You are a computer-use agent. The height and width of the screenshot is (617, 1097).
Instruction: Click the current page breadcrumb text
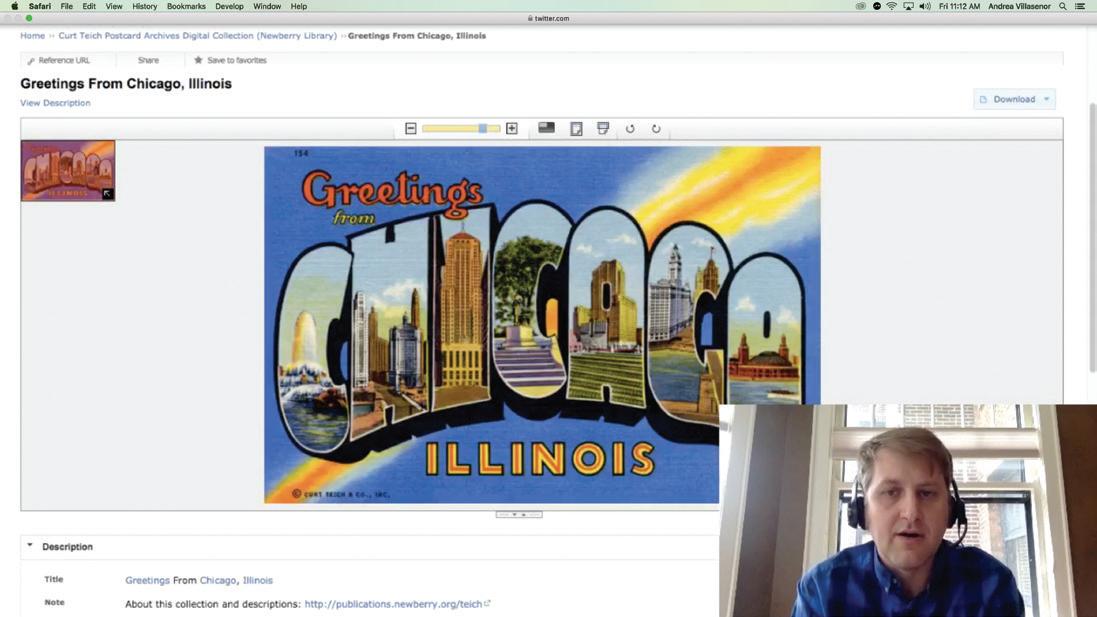pyautogui.click(x=417, y=36)
